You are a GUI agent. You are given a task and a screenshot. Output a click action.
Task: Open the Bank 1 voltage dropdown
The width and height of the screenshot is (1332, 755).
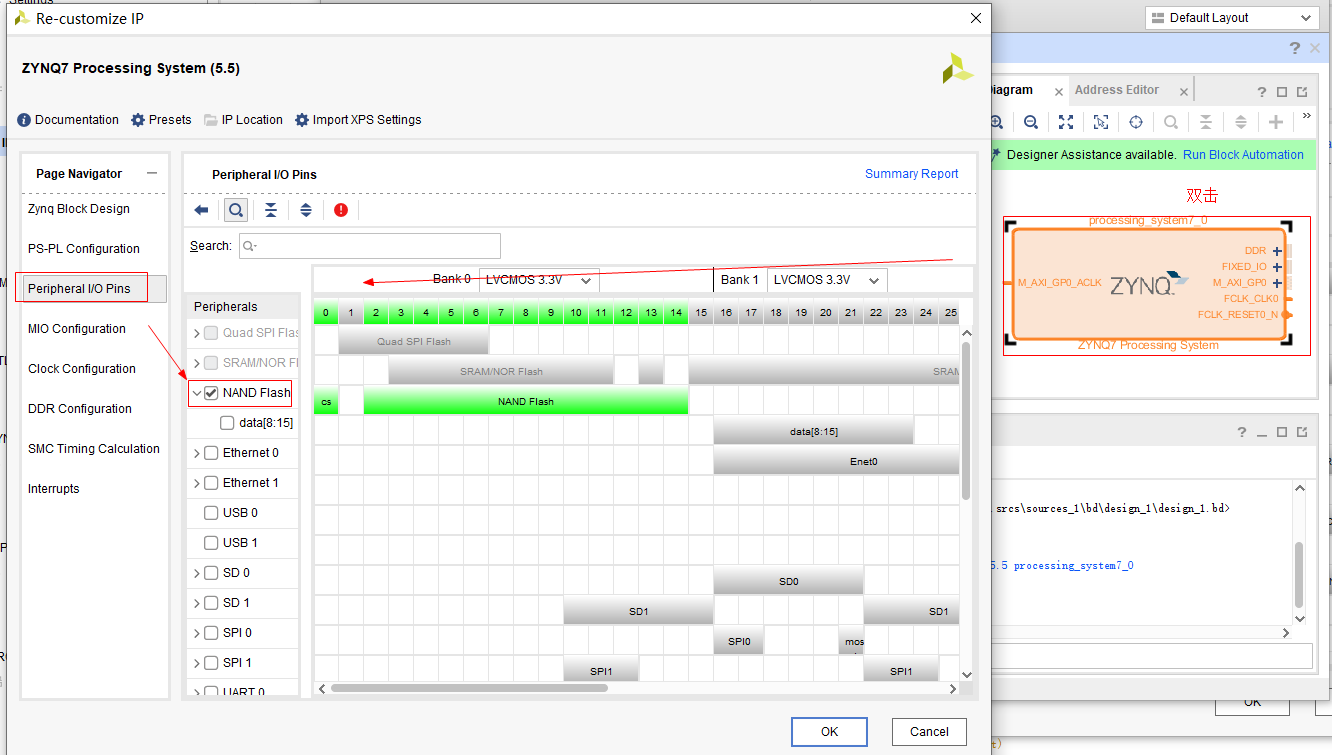coord(827,280)
